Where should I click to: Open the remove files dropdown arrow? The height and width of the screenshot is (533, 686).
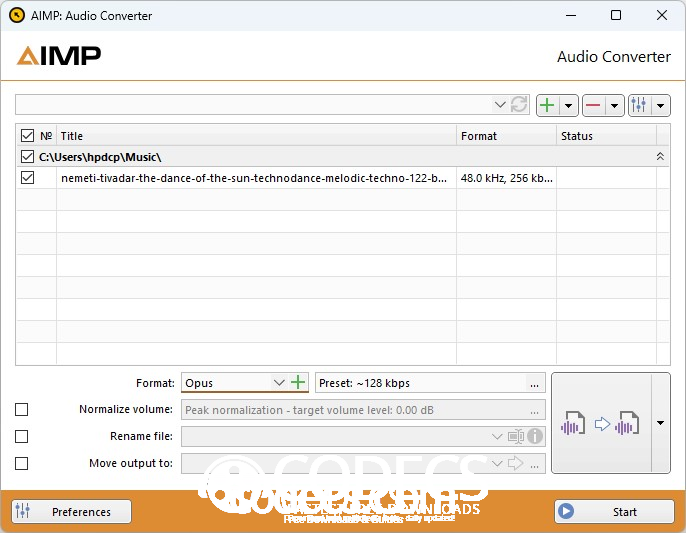[x=615, y=105]
